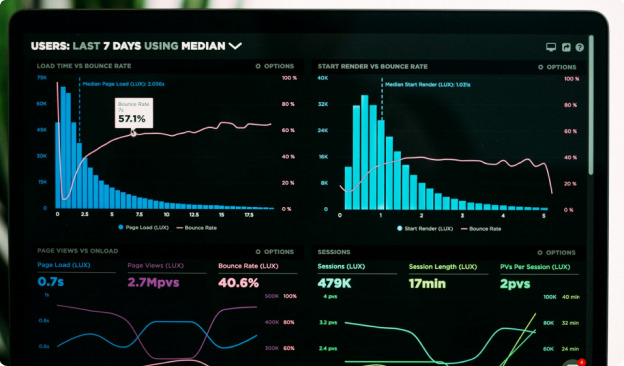The width and height of the screenshot is (624, 366).
Task: Toggle Start Render (LUX) legend series
Action: (425, 229)
